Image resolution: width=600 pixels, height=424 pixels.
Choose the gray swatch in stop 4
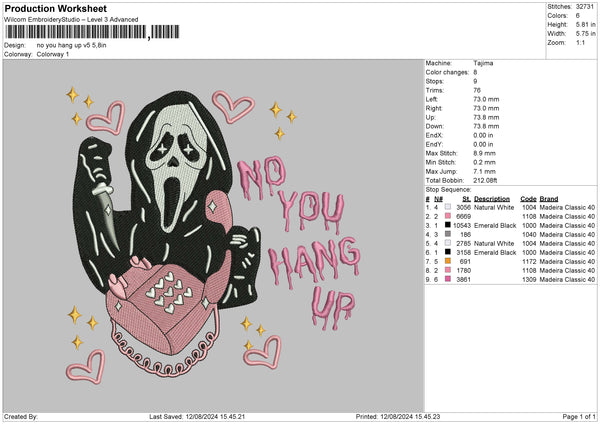pyautogui.click(x=447, y=233)
